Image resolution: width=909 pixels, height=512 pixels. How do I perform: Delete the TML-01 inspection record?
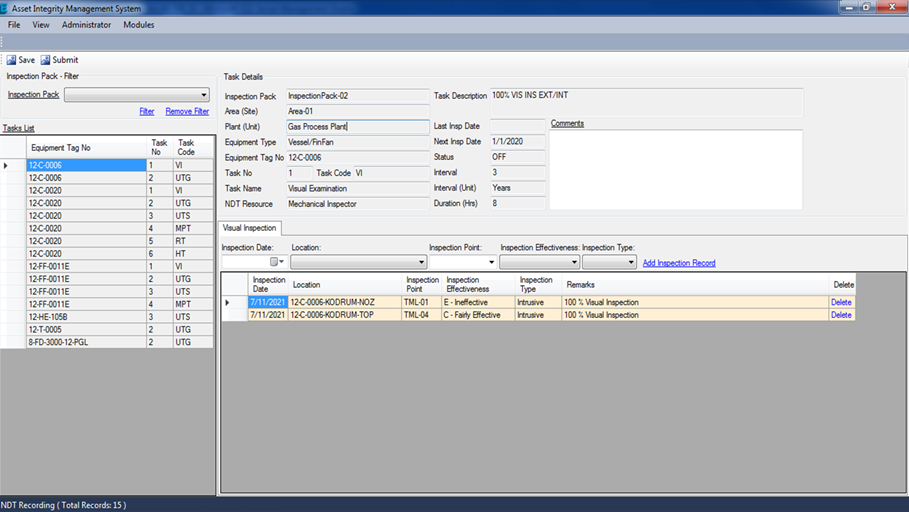click(841, 302)
